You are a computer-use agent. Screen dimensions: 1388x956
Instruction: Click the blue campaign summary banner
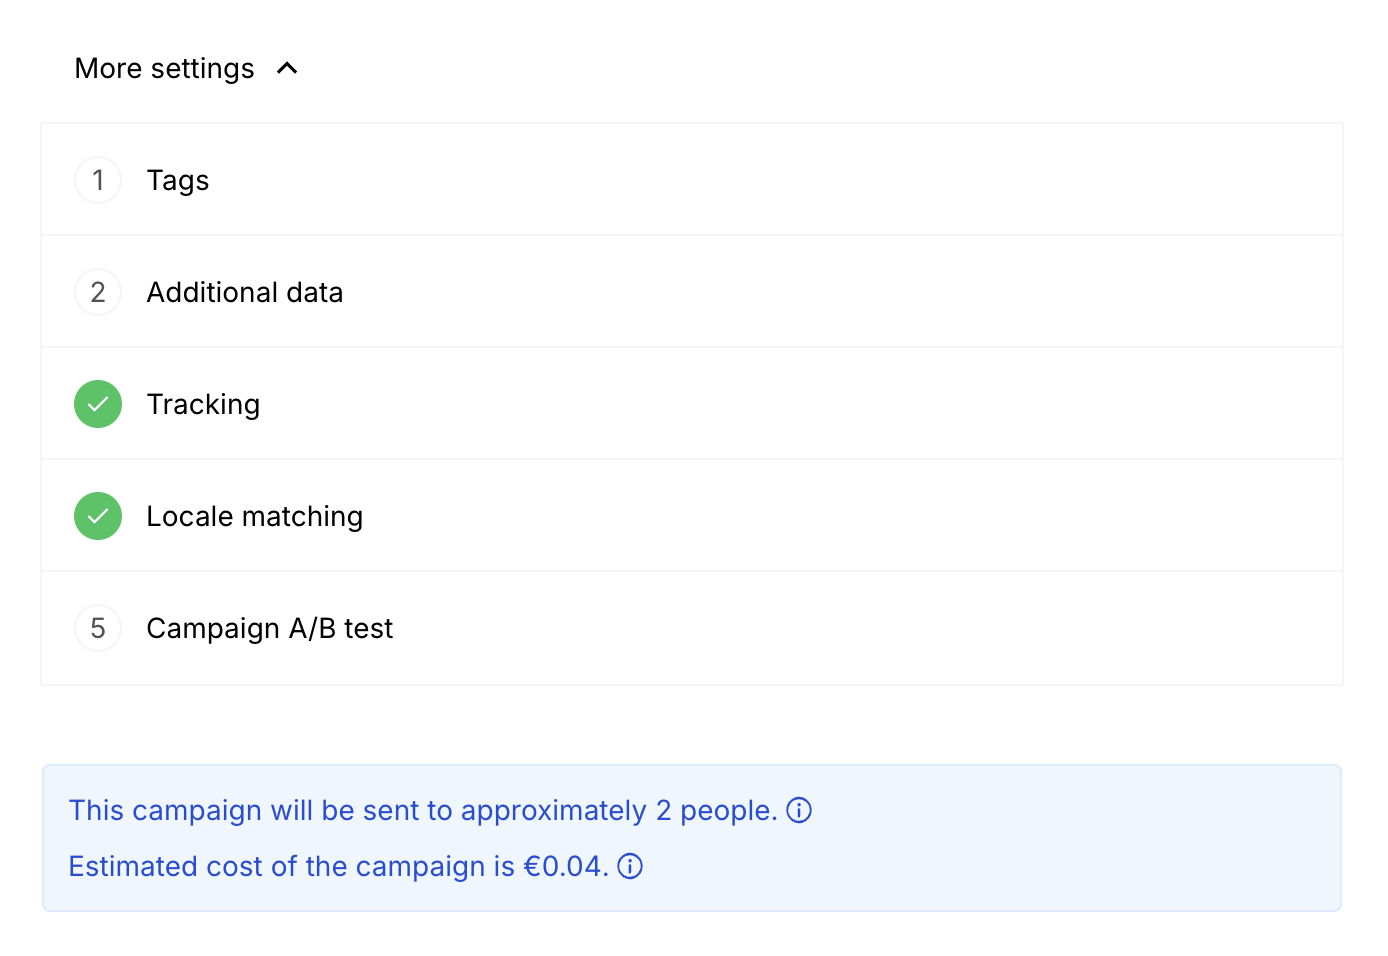tap(692, 838)
